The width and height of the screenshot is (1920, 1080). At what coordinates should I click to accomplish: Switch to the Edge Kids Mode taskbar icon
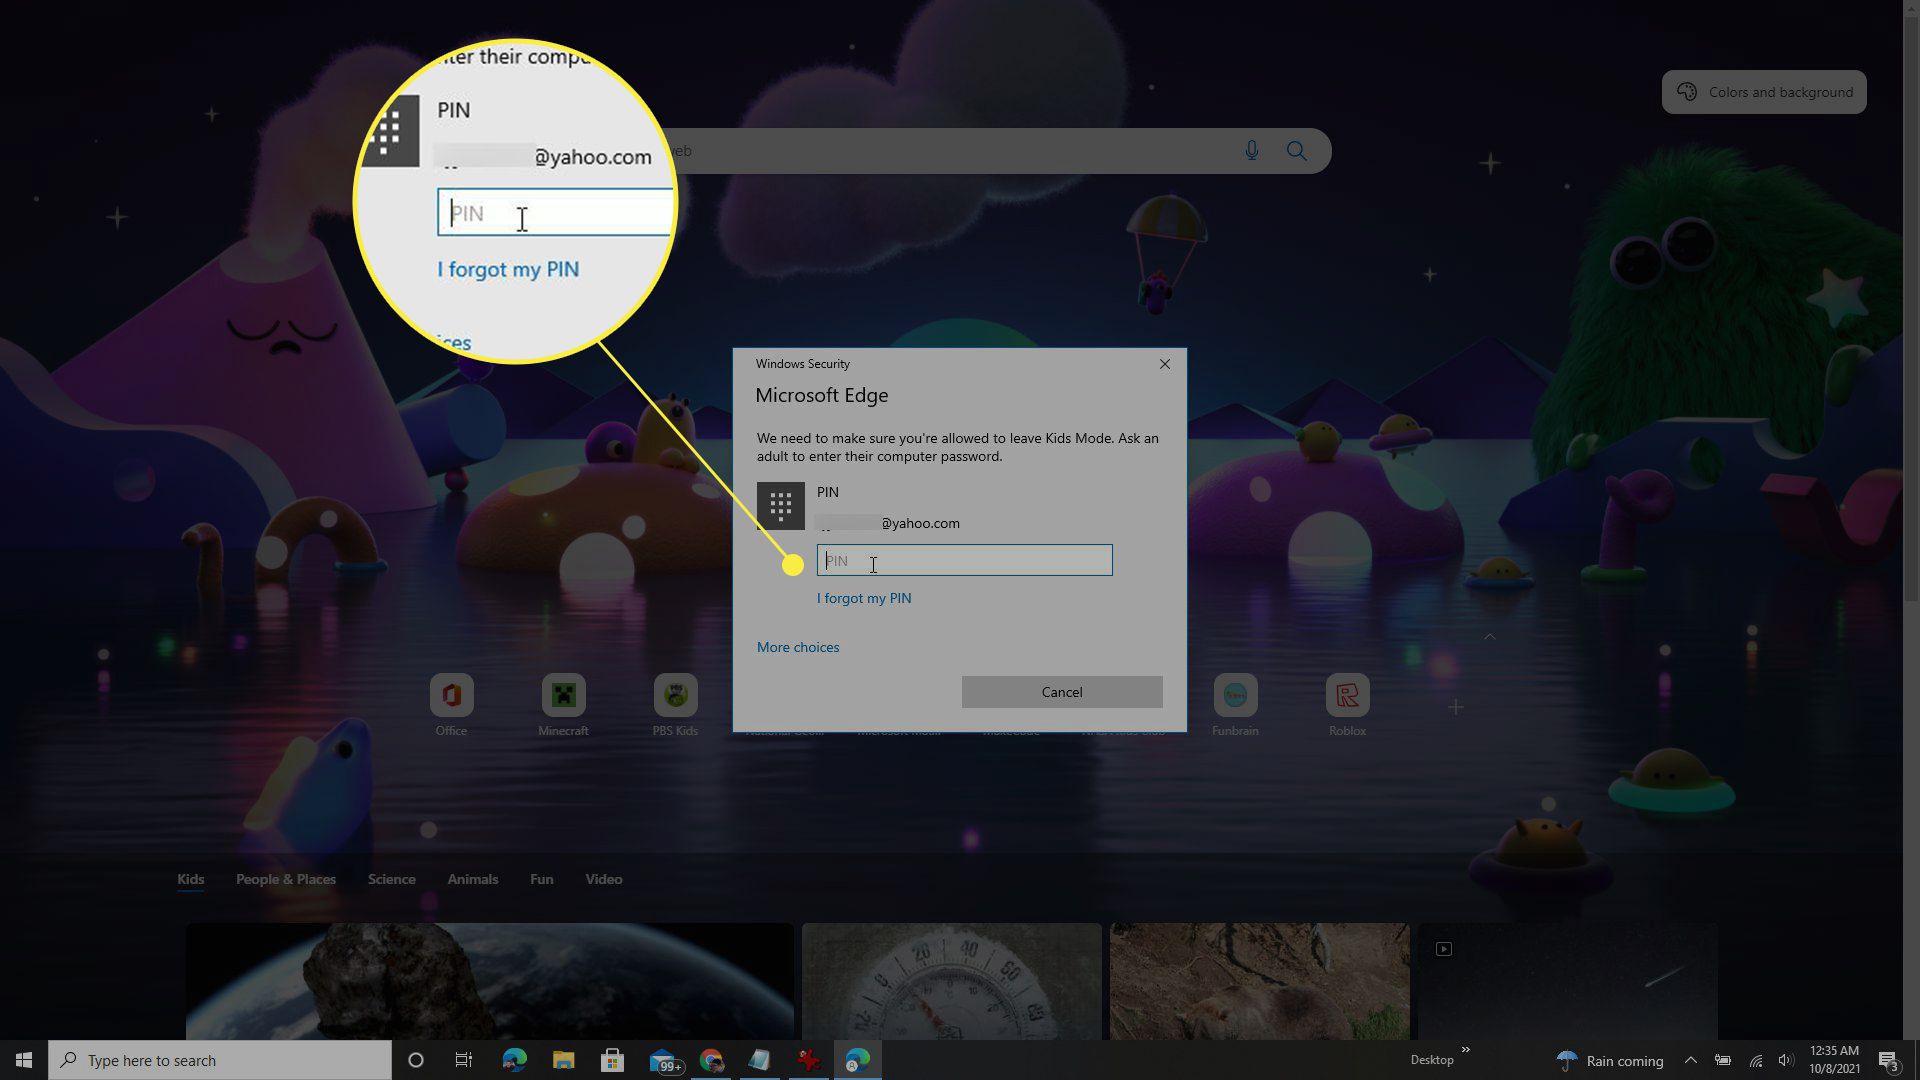click(858, 1060)
